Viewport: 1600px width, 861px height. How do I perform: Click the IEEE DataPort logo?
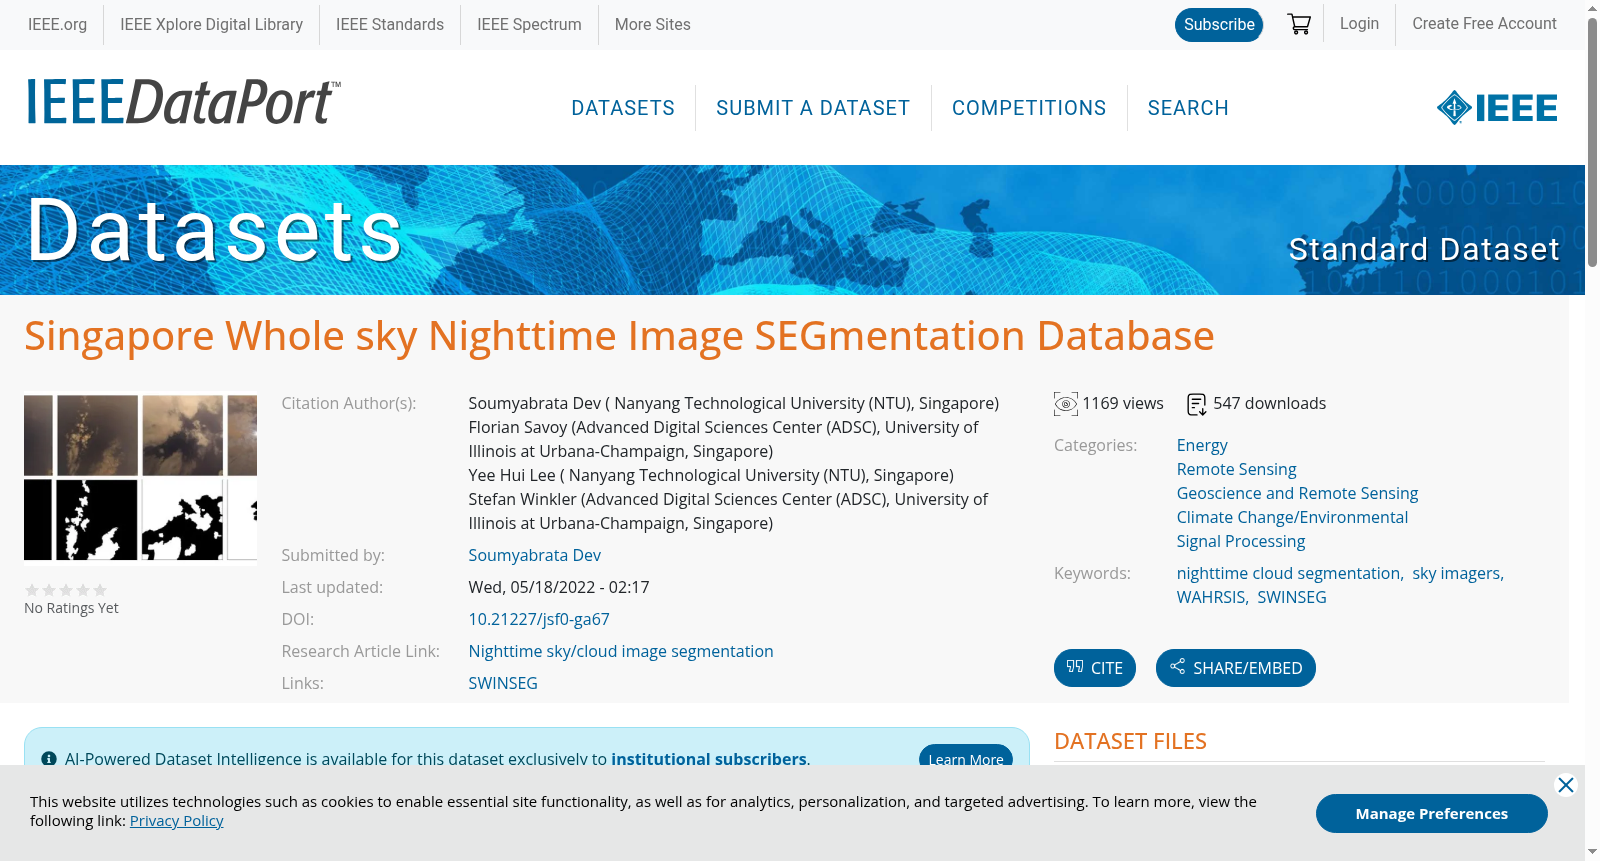pyautogui.click(x=183, y=102)
